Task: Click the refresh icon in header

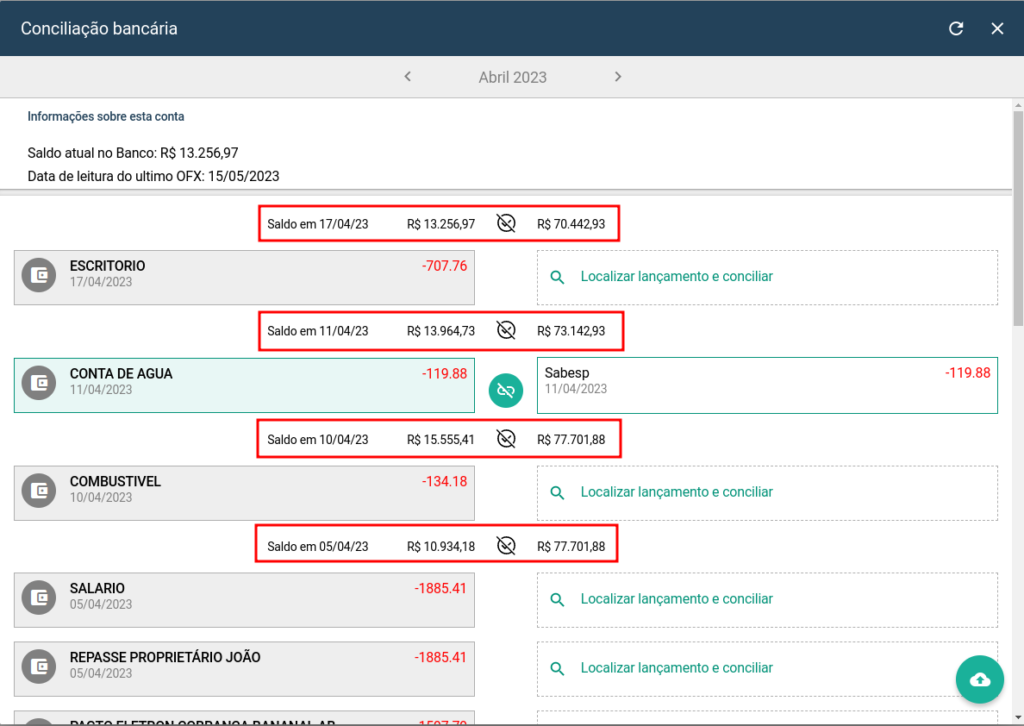Action: point(956,29)
